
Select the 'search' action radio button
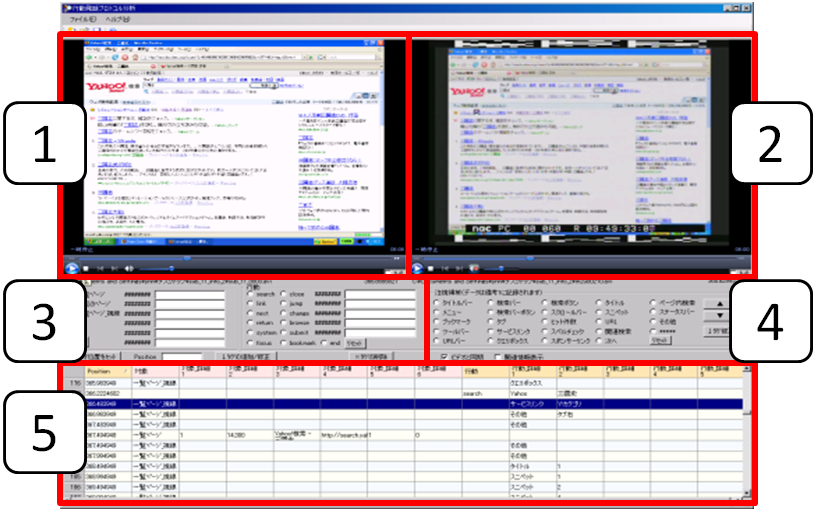tap(251, 296)
